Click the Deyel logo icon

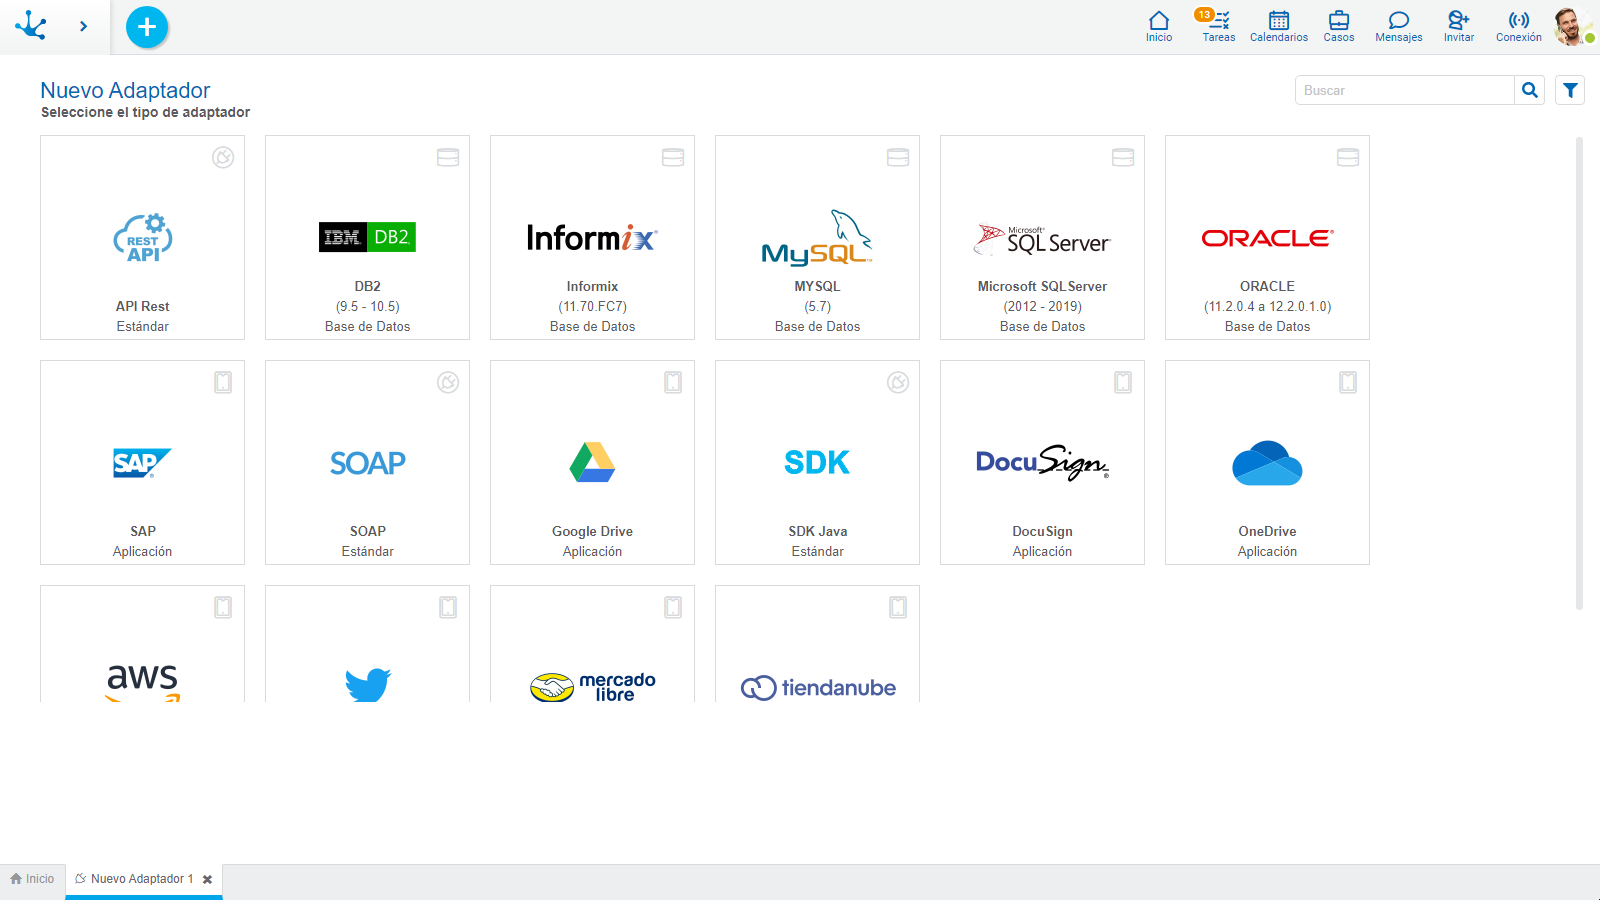31,26
